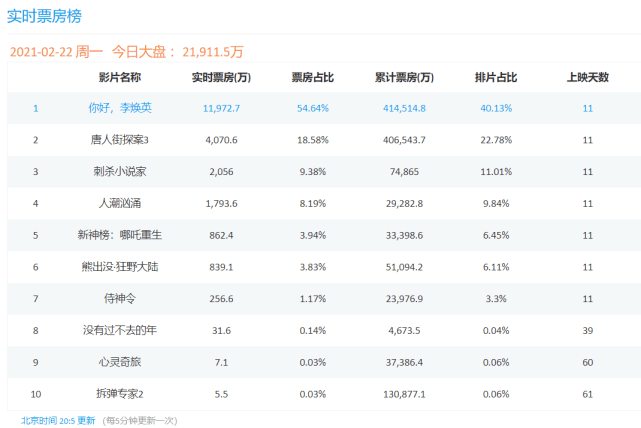The image size is (641, 428).
Task: Click the 票房占比 column header
Action: [x=313, y=77]
